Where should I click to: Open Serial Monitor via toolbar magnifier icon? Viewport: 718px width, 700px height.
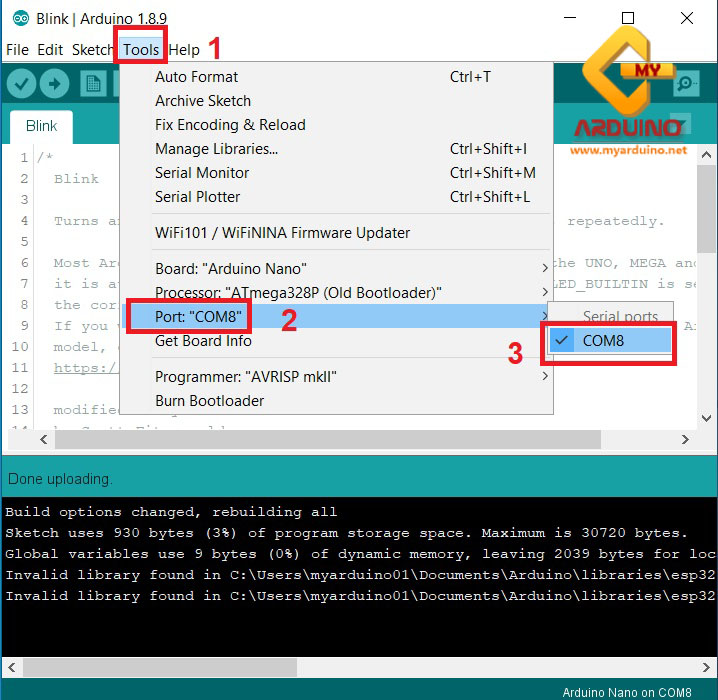coord(686,84)
